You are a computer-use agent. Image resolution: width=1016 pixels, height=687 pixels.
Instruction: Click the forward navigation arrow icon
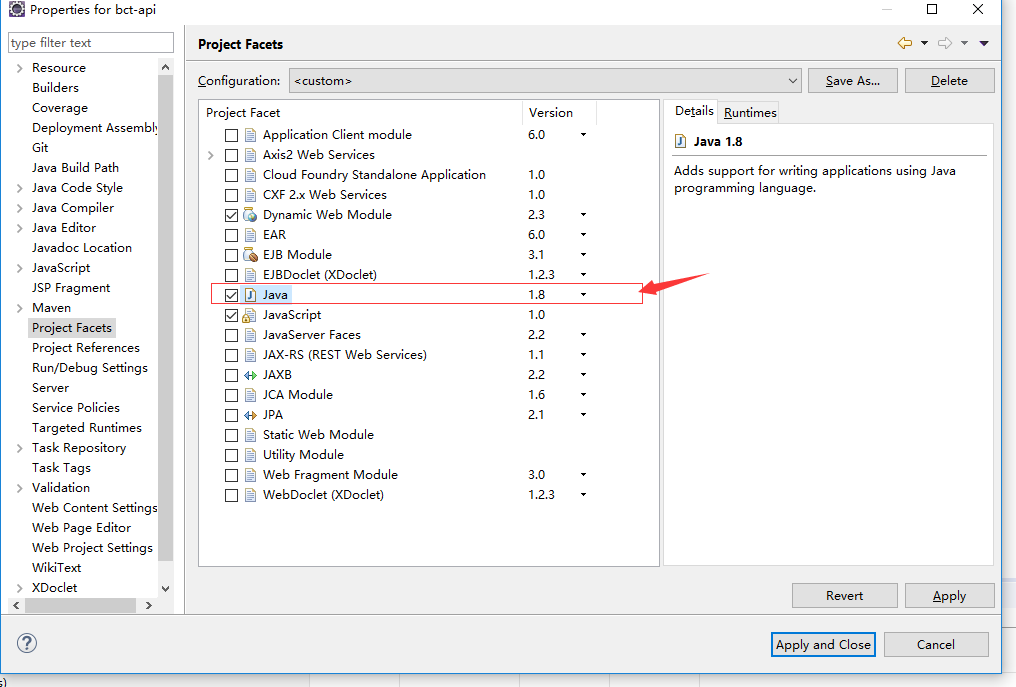[945, 43]
